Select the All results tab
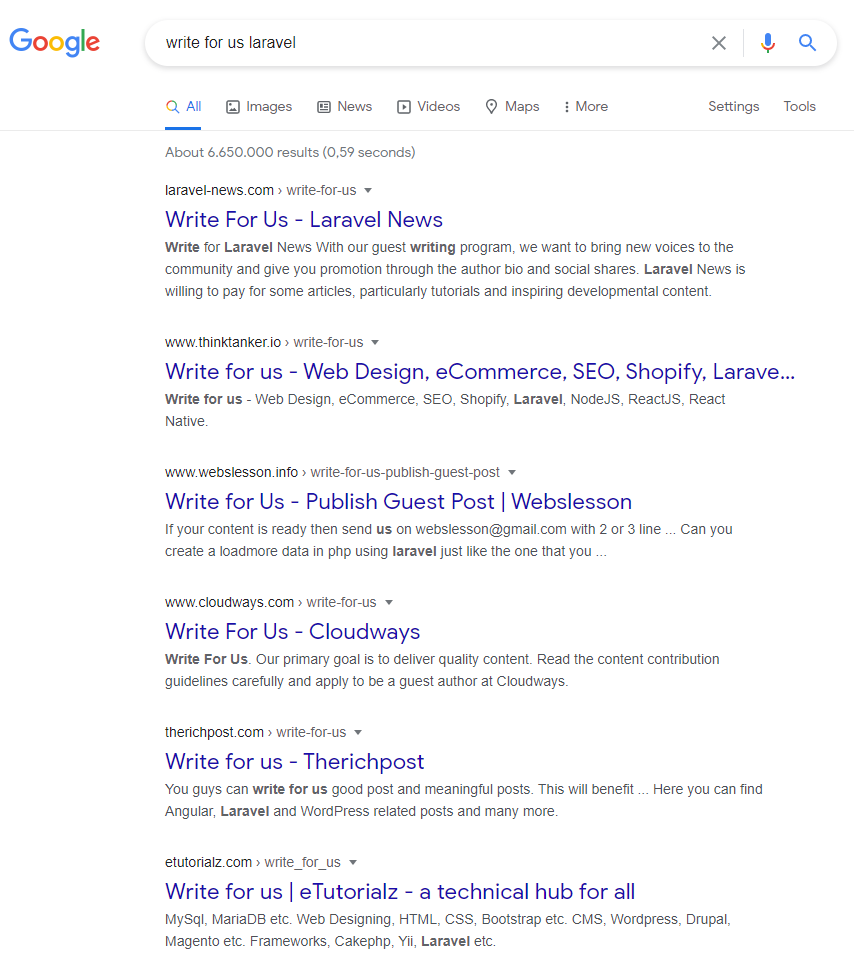 (183, 107)
